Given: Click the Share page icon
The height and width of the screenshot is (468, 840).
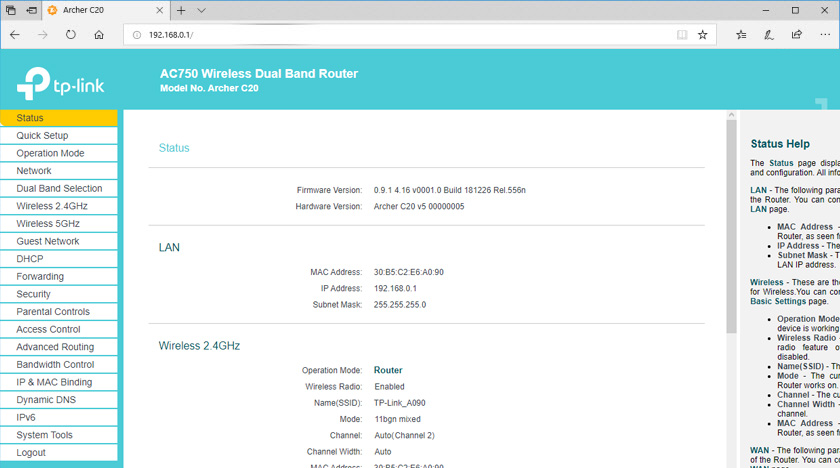Looking at the screenshot, I should (x=797, y=35).
